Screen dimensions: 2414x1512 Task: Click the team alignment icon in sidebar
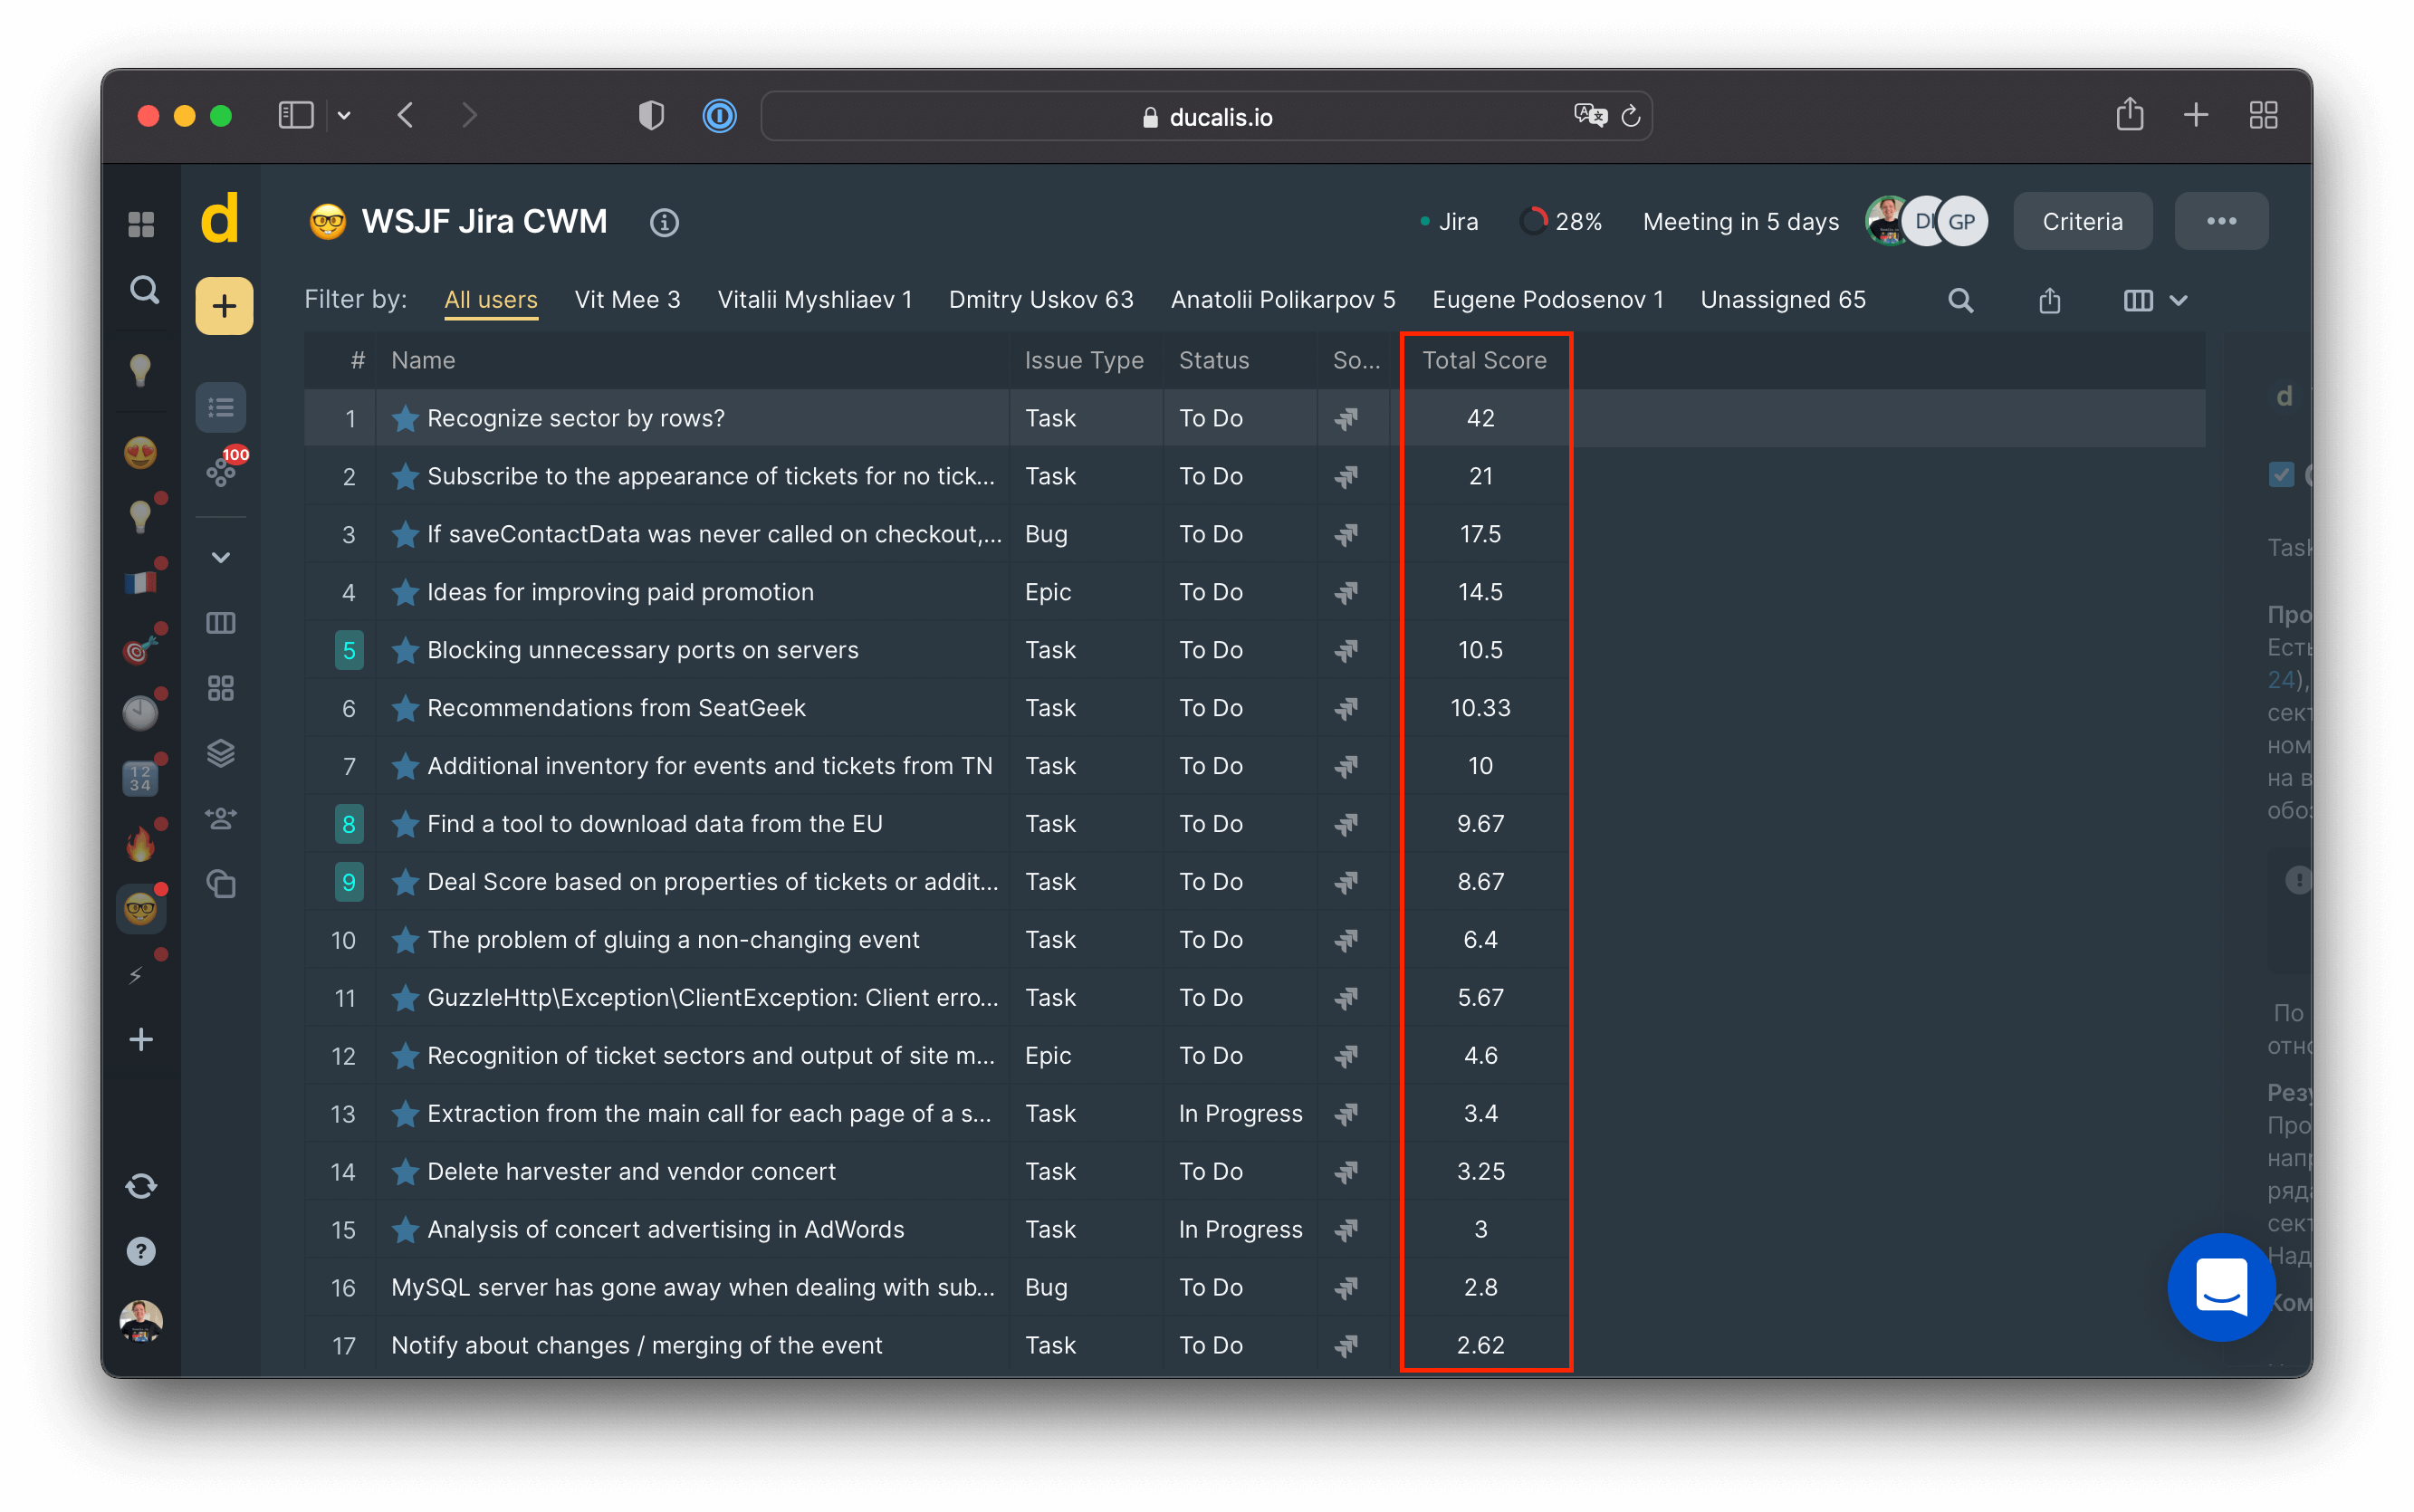click(x=221, y=818)
